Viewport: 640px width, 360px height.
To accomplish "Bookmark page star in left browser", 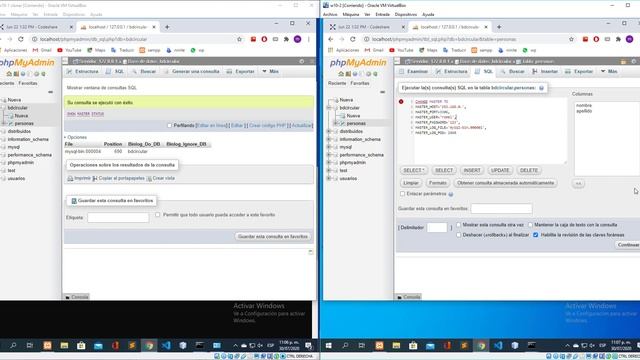I will pos(240,39).
